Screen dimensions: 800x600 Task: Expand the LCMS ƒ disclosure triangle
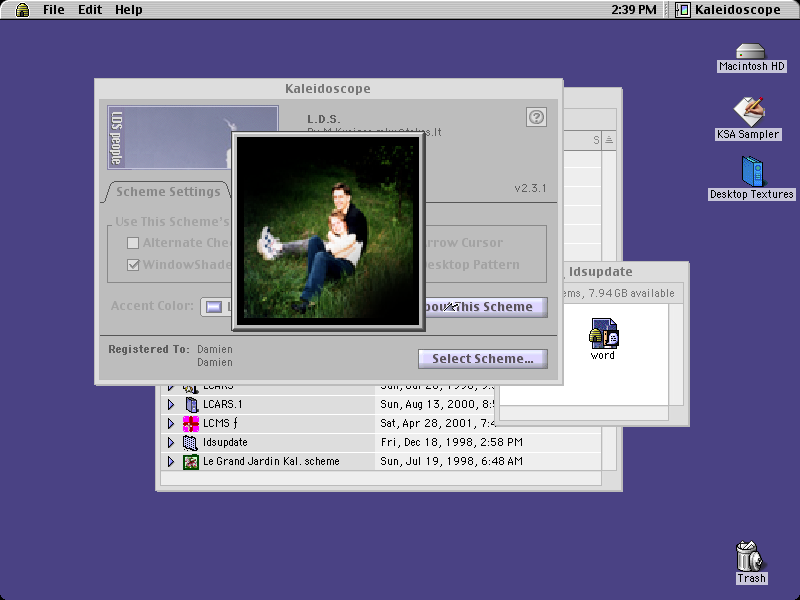pos(171,423)
